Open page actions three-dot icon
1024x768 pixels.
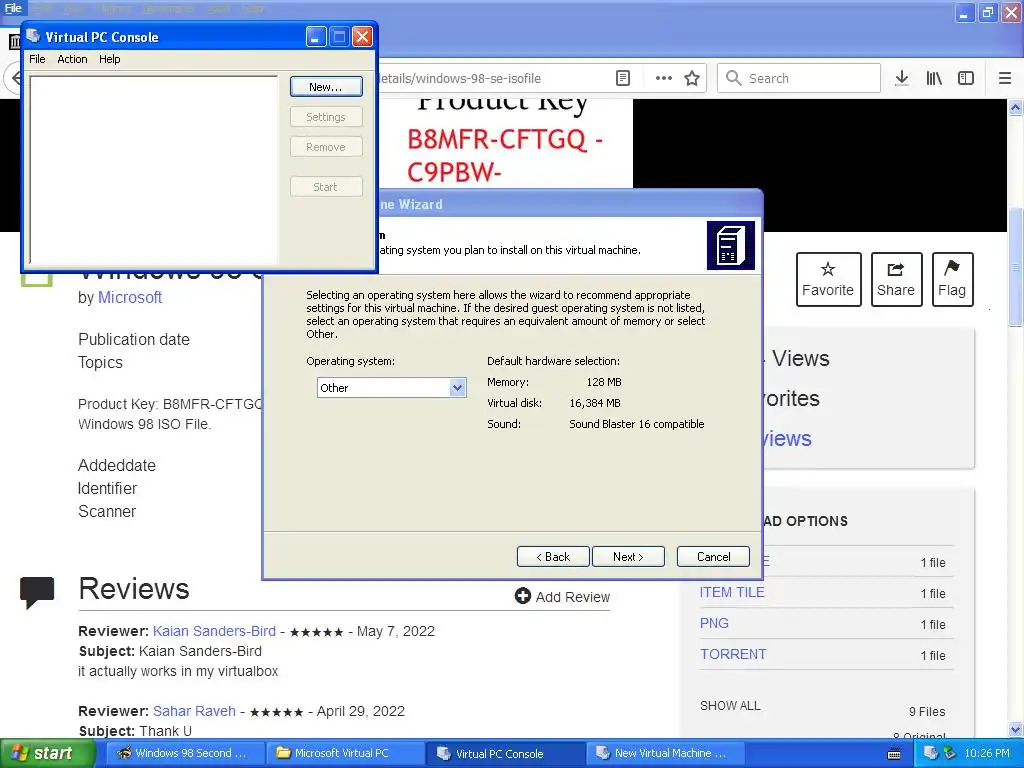(x=664, y=78)
